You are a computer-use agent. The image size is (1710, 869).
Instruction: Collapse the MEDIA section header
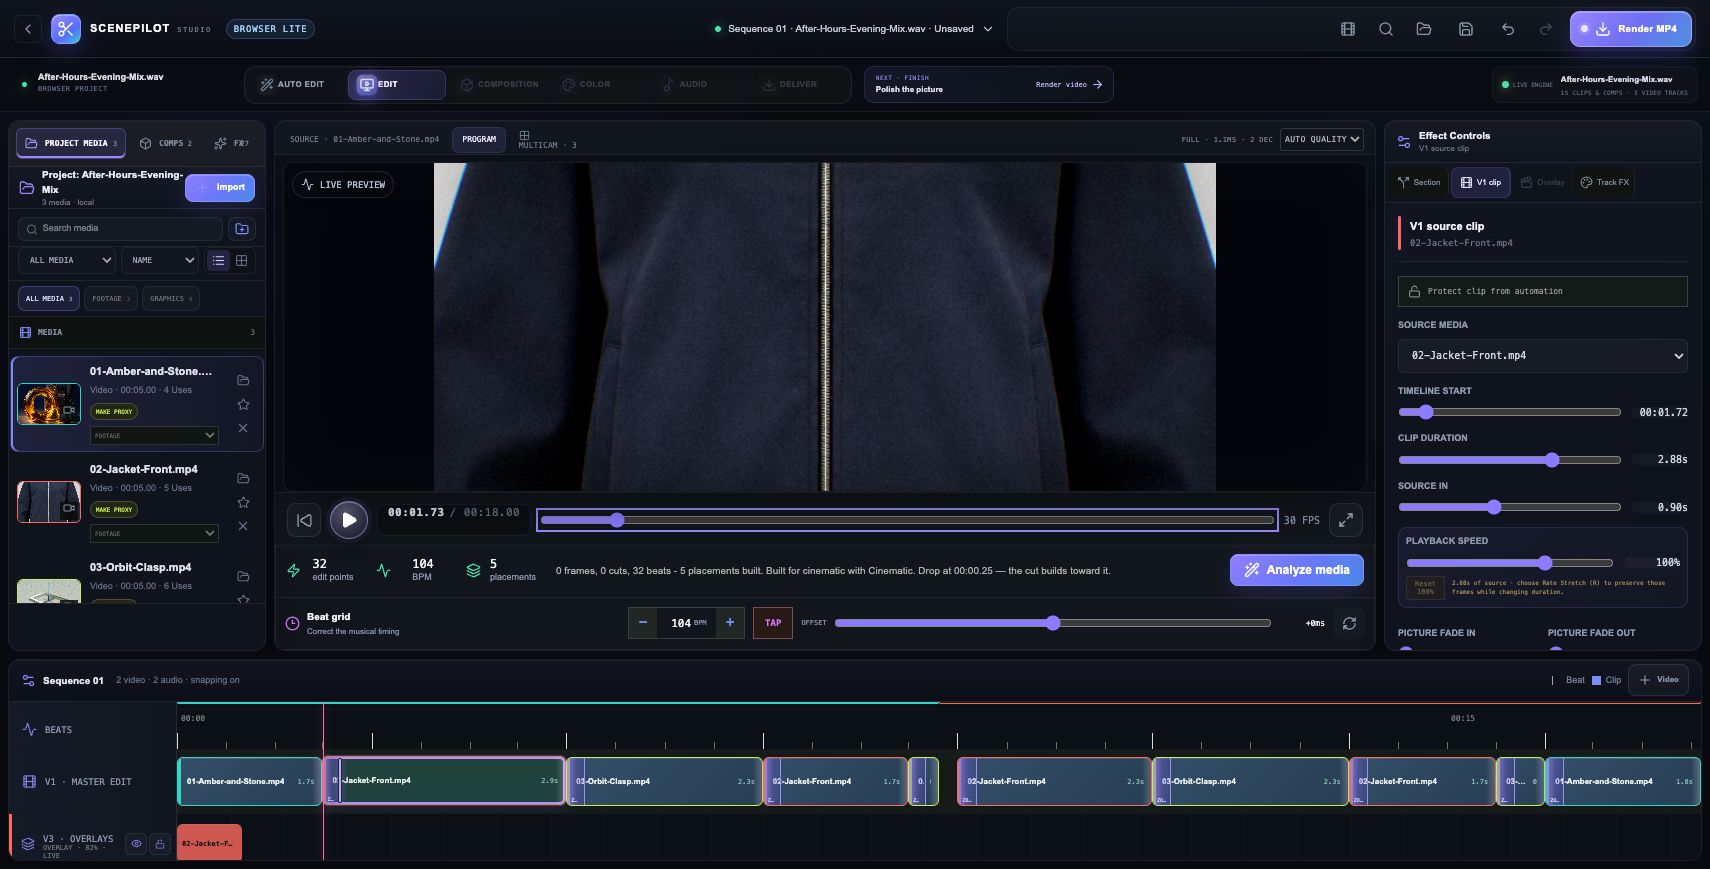click(137, 332)
